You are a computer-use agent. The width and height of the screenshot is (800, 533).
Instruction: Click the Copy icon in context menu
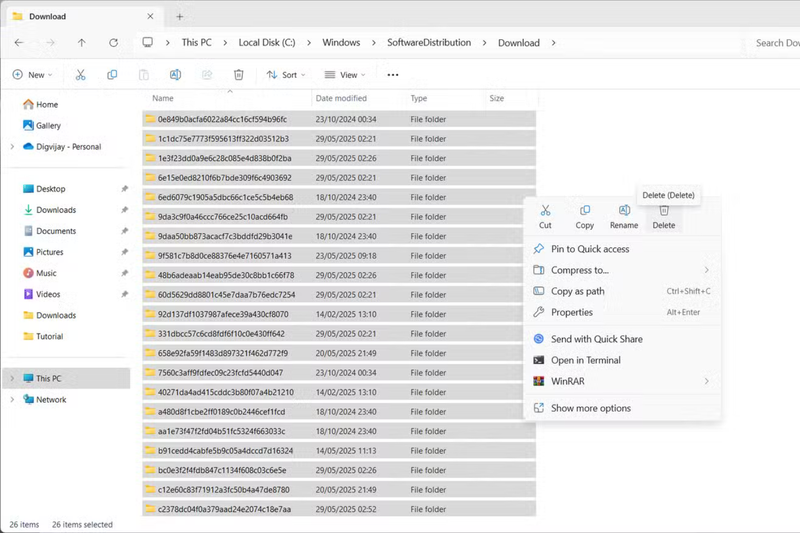(x=585, y=211)
